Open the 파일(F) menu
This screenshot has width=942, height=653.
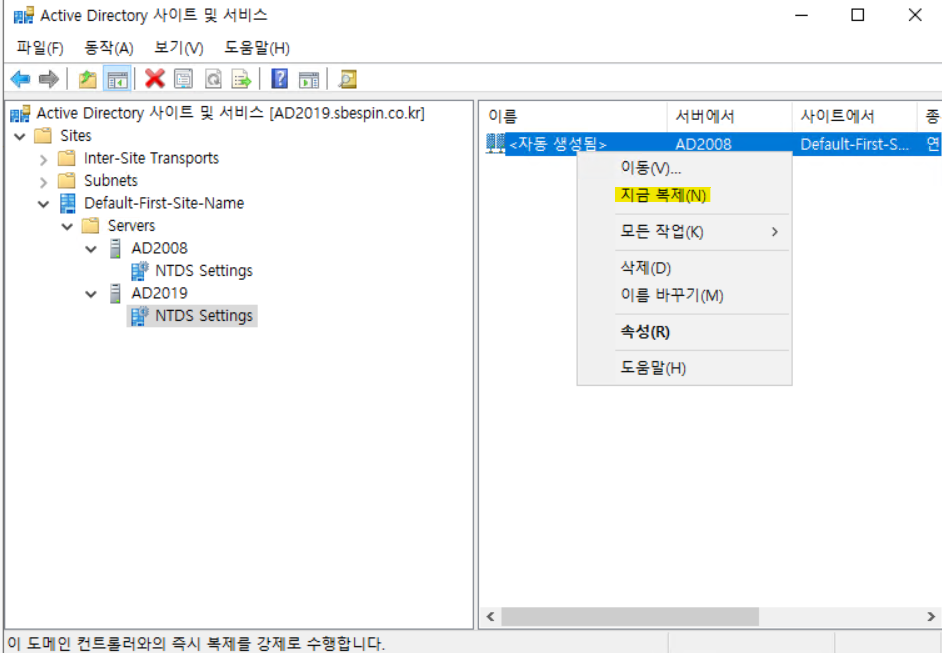[40, 48]
